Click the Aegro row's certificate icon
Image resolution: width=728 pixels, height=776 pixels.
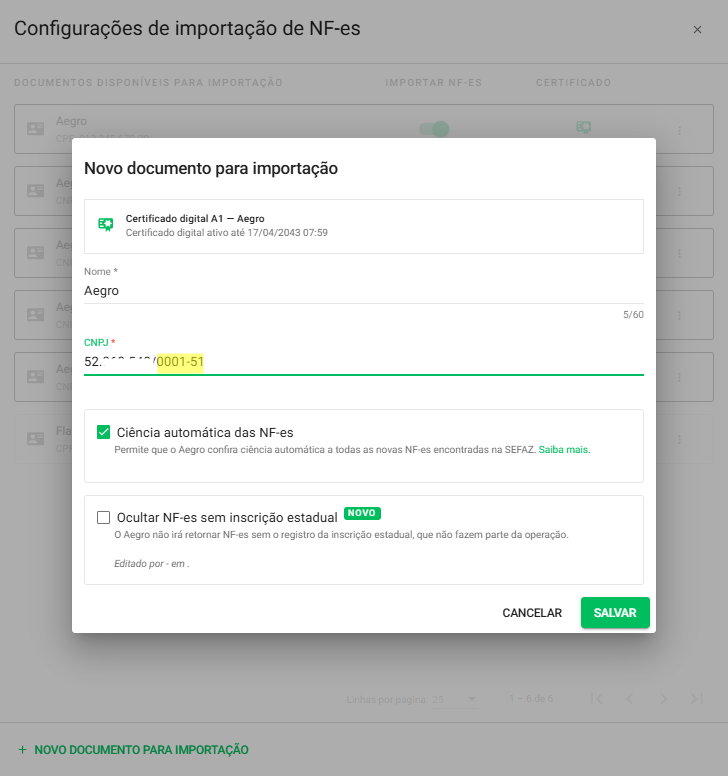(584, 128)
